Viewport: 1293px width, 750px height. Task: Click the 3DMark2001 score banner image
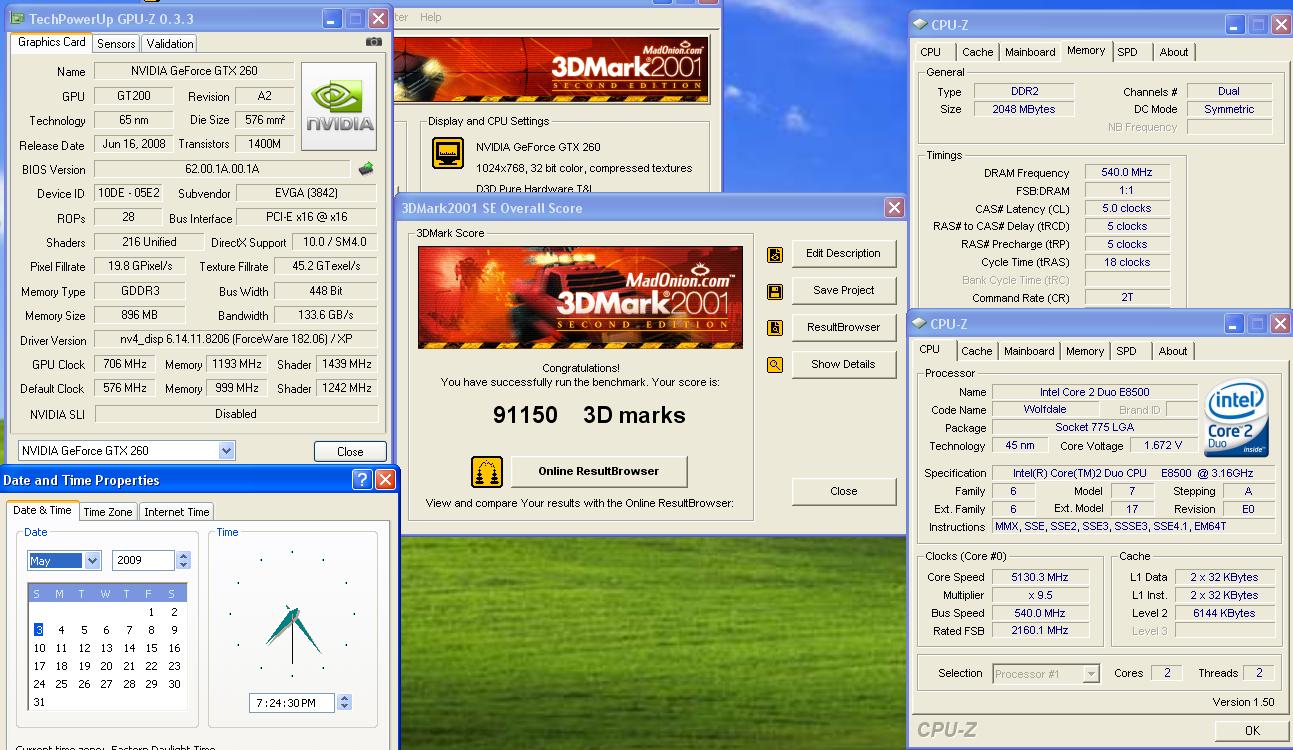coord(580,297)
